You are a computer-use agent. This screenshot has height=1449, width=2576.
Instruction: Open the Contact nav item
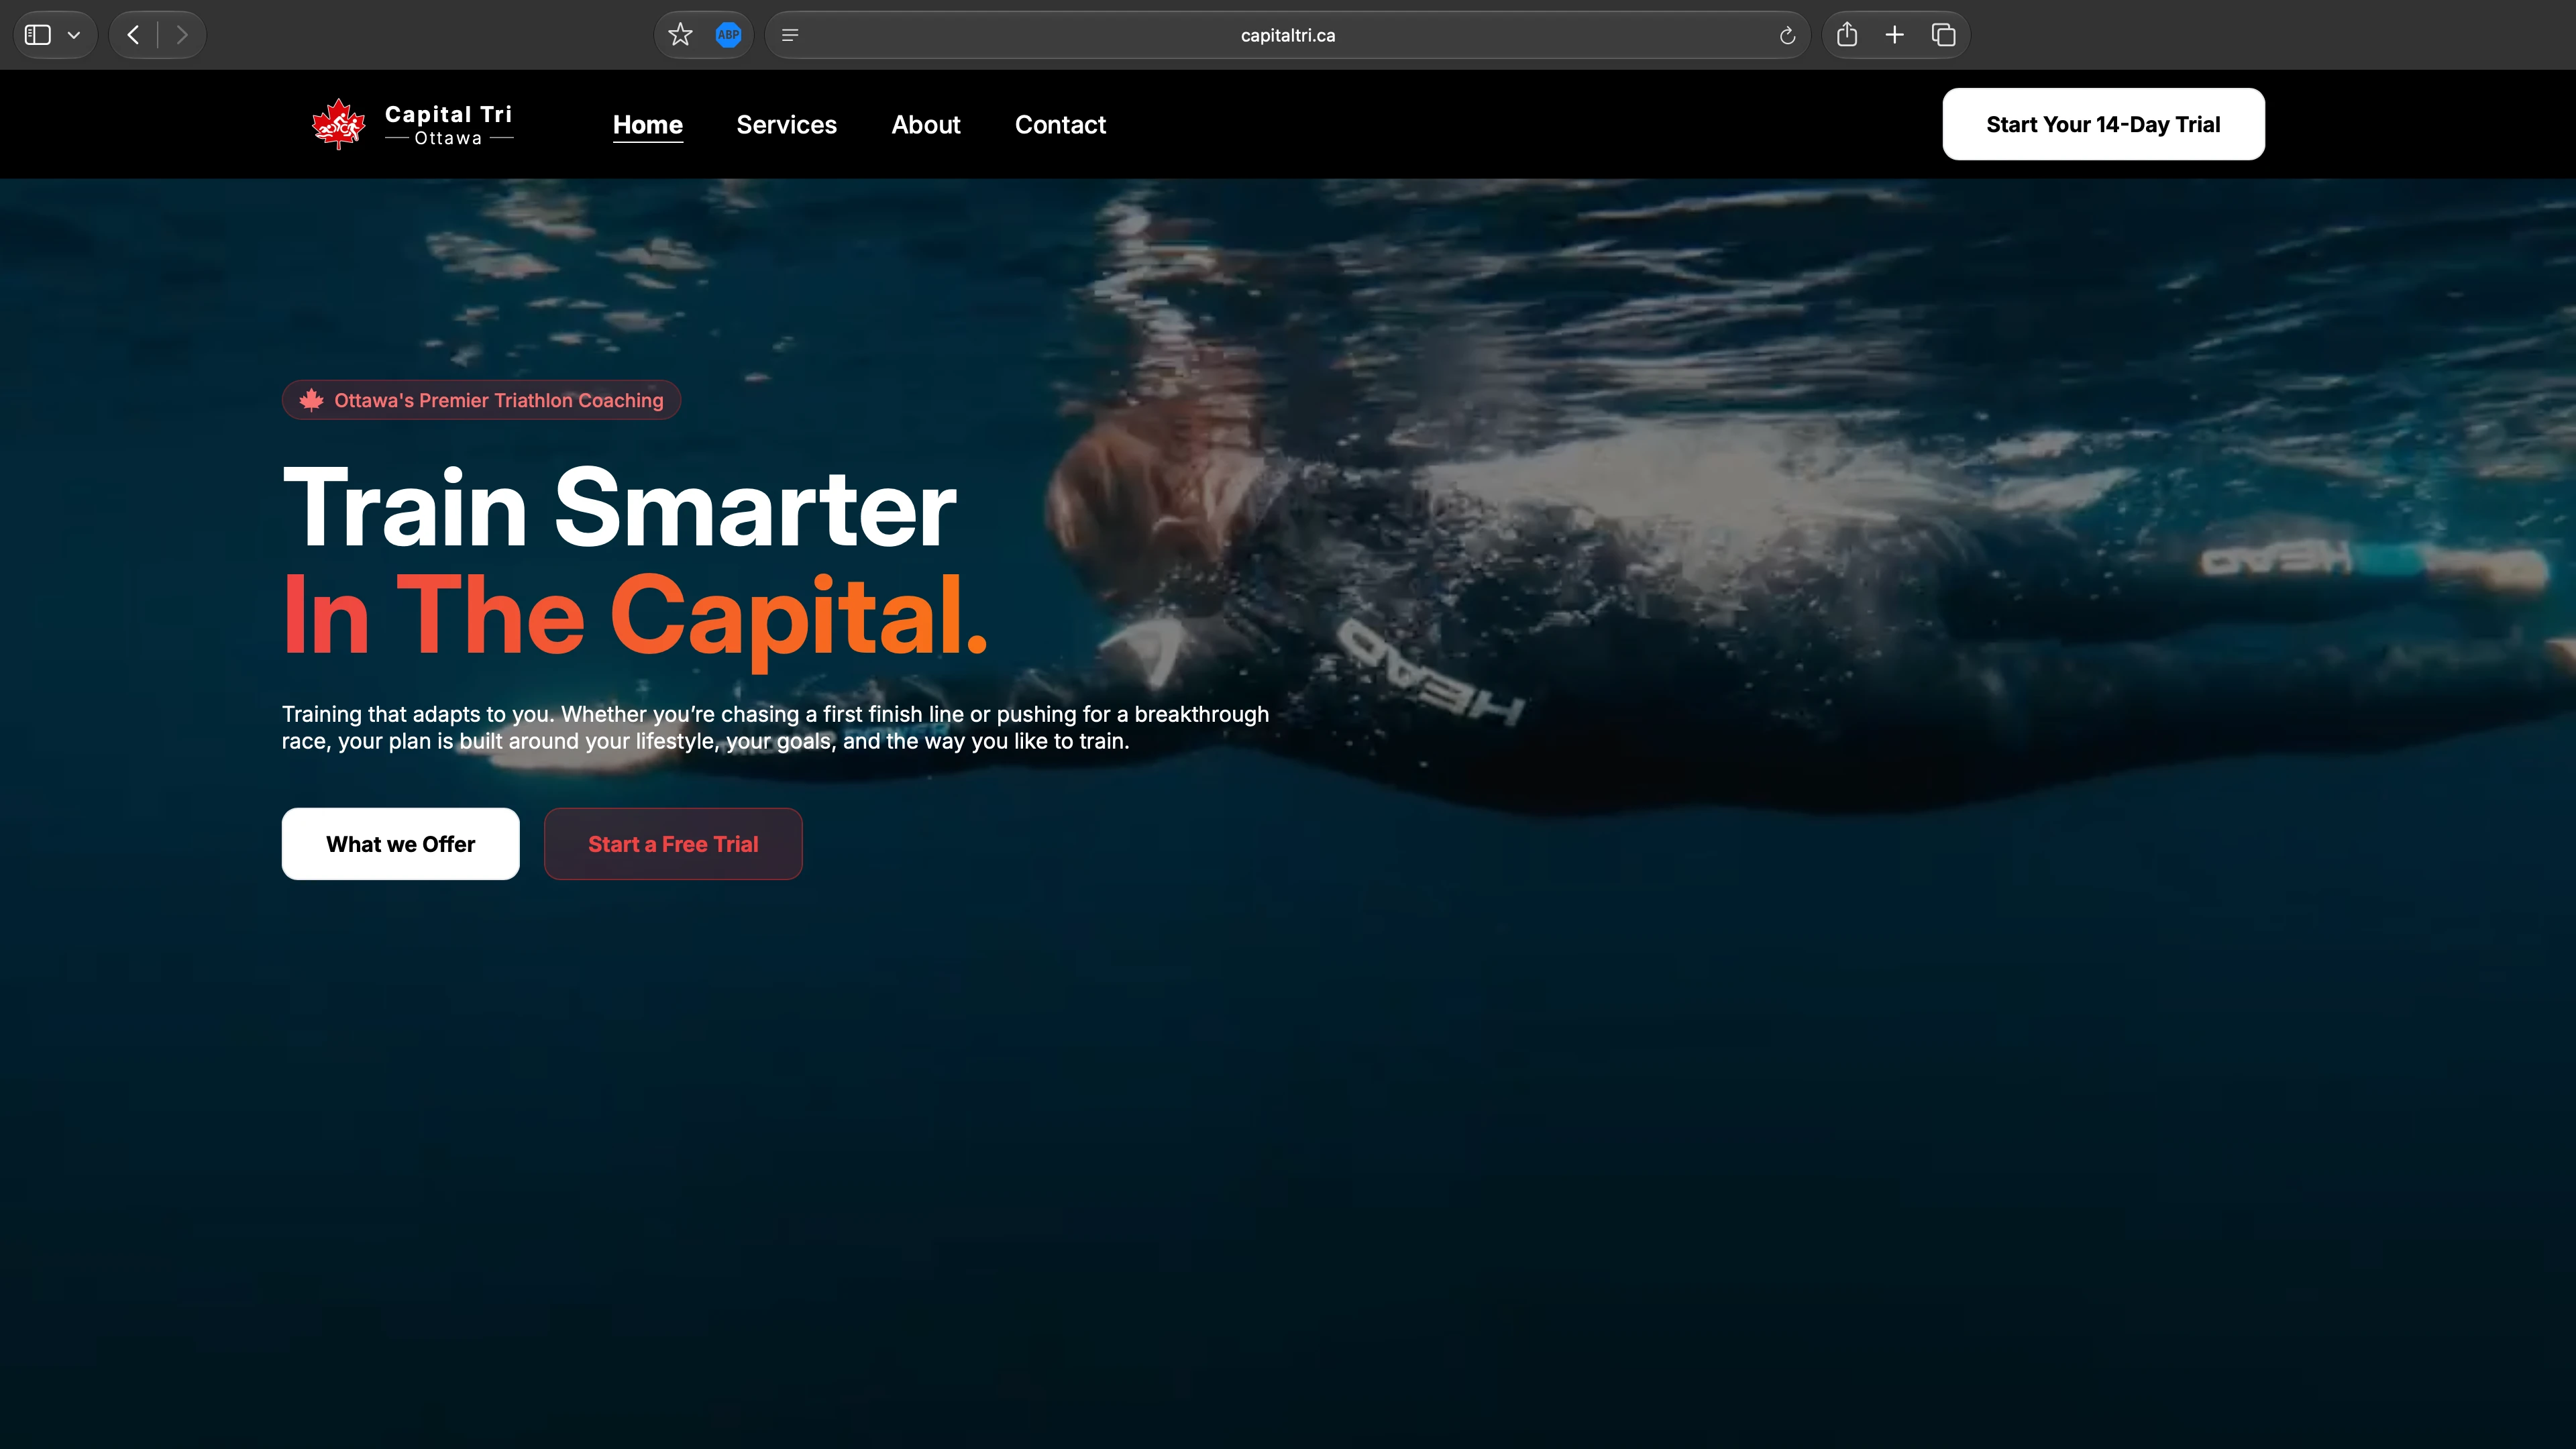click(1060, 125)
